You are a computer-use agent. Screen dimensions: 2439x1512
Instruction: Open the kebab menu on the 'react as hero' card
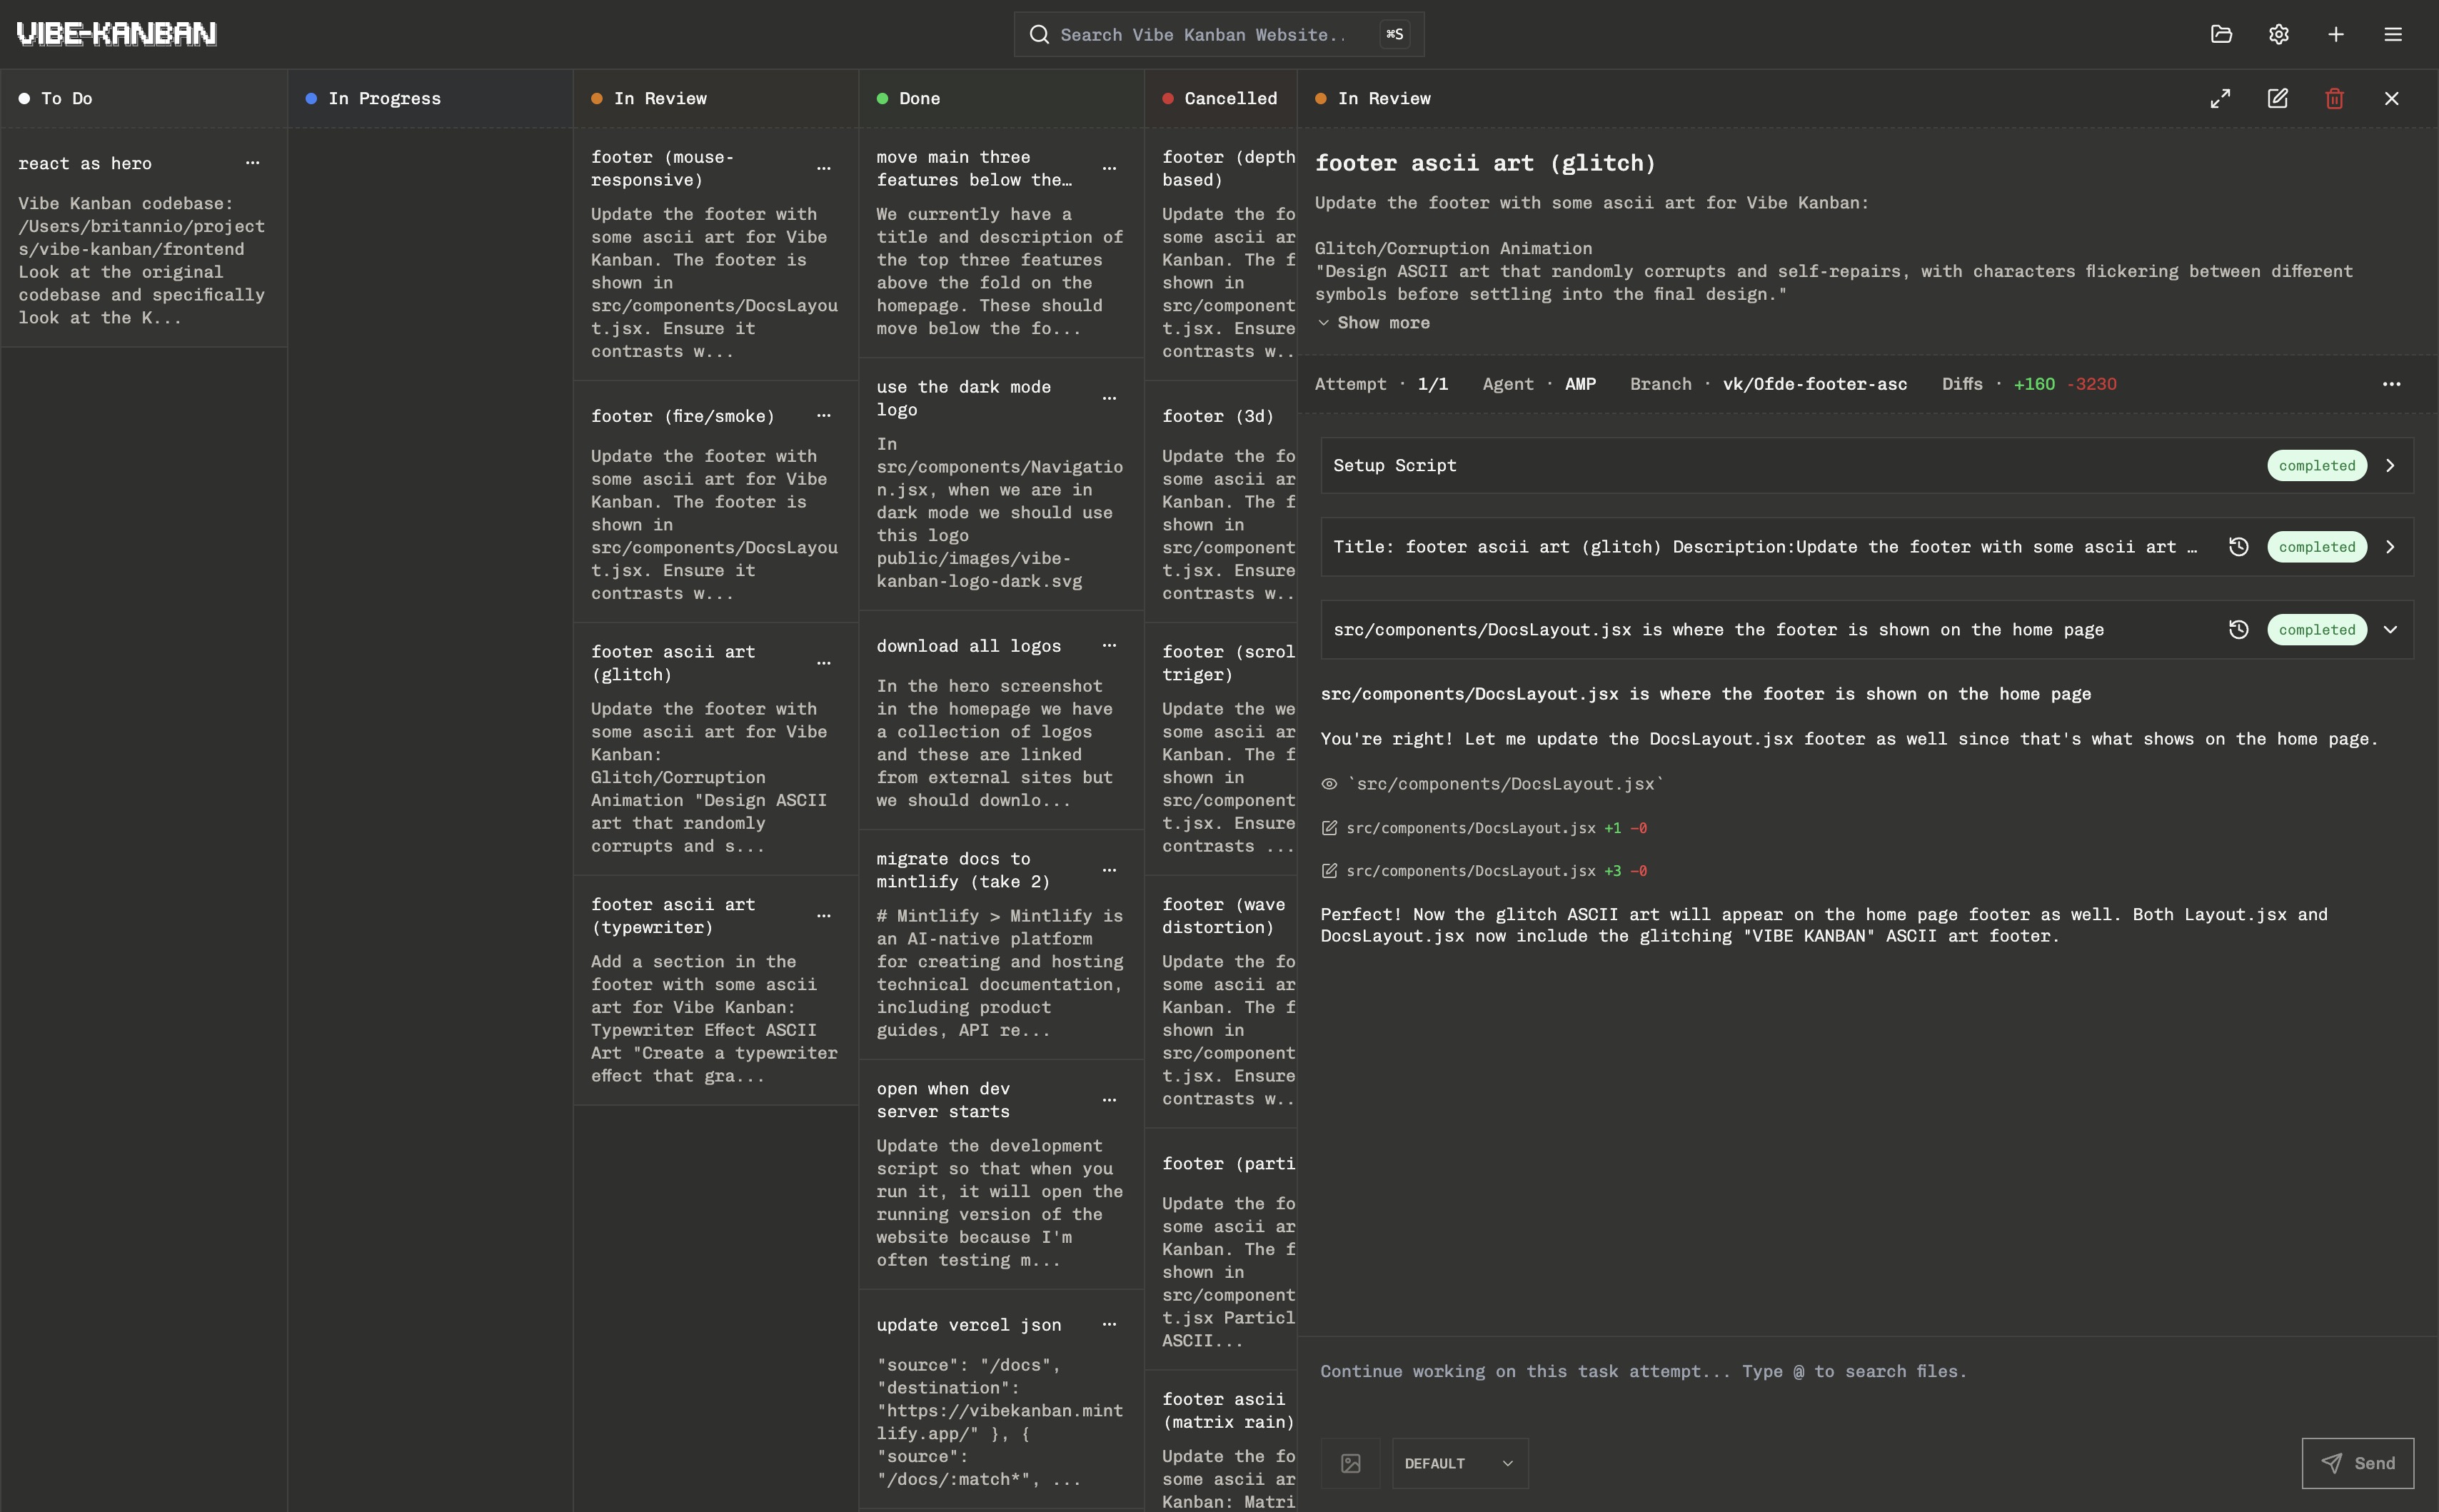pos(252,162)
